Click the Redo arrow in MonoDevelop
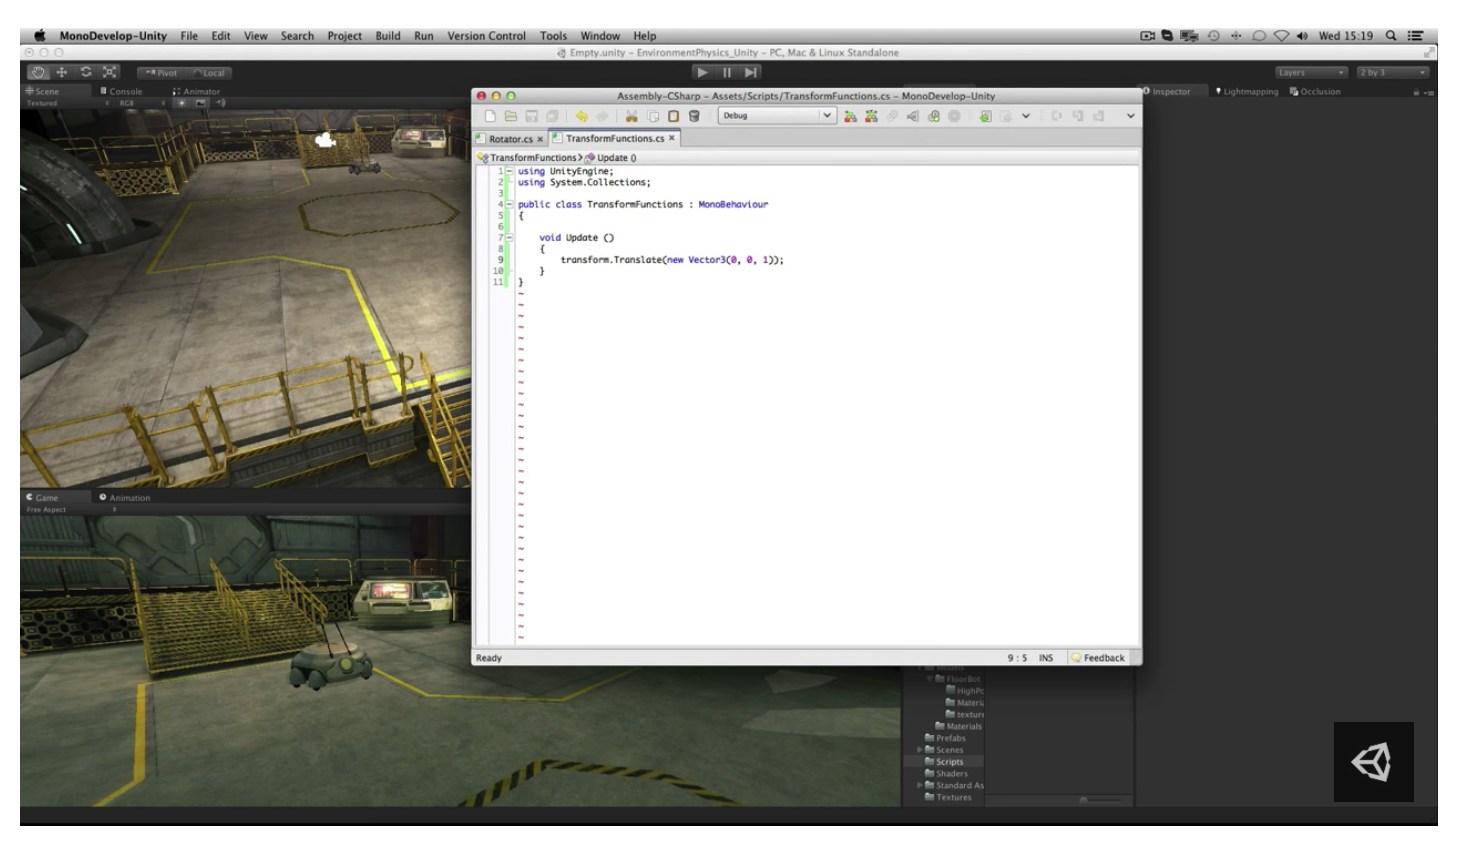The image size is (1460, 852). point(602,116)
